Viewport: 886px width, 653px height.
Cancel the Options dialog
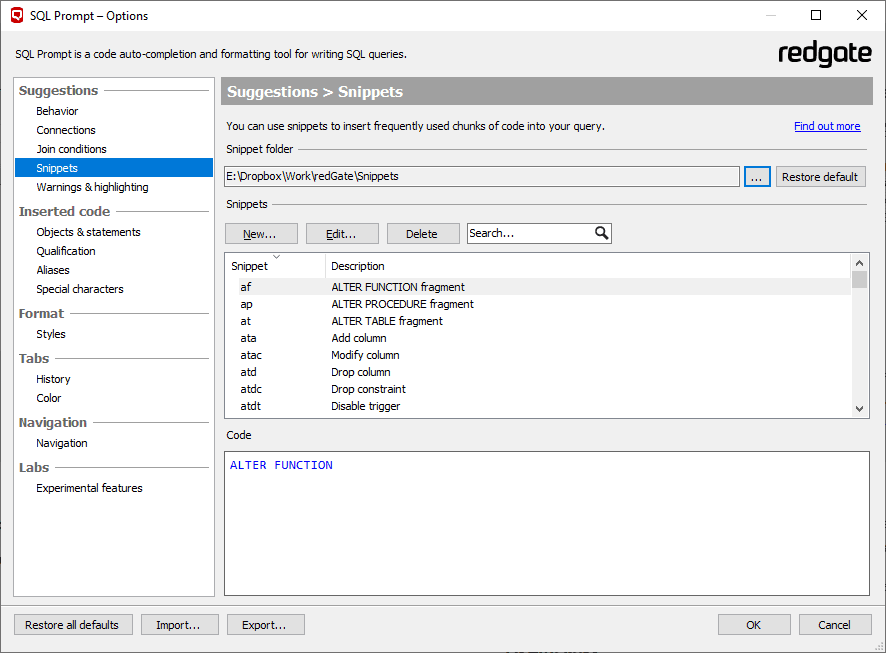pos(835,625)
